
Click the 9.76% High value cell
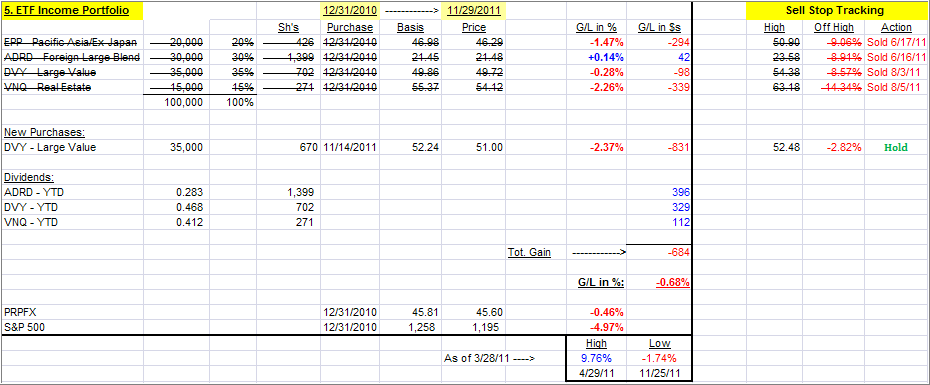pyautogui.click(x=596, y=358)
